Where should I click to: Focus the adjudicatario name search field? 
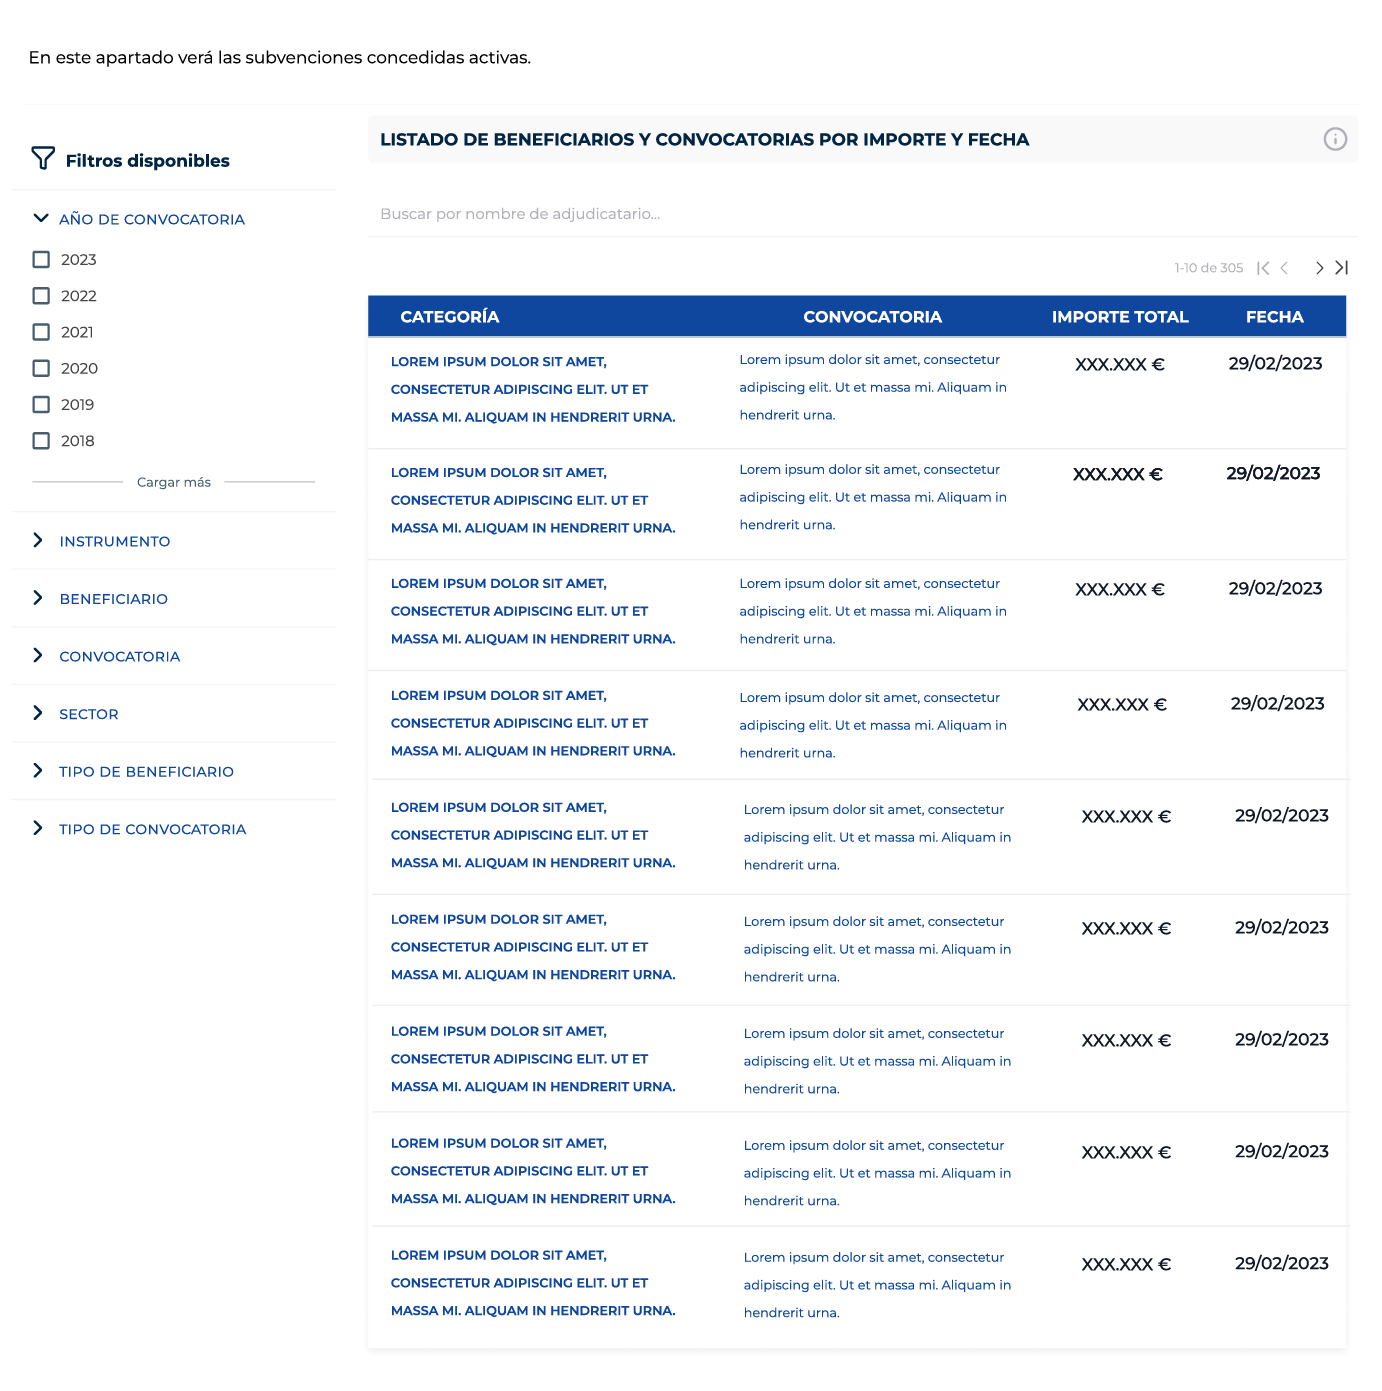click(860, 214)
